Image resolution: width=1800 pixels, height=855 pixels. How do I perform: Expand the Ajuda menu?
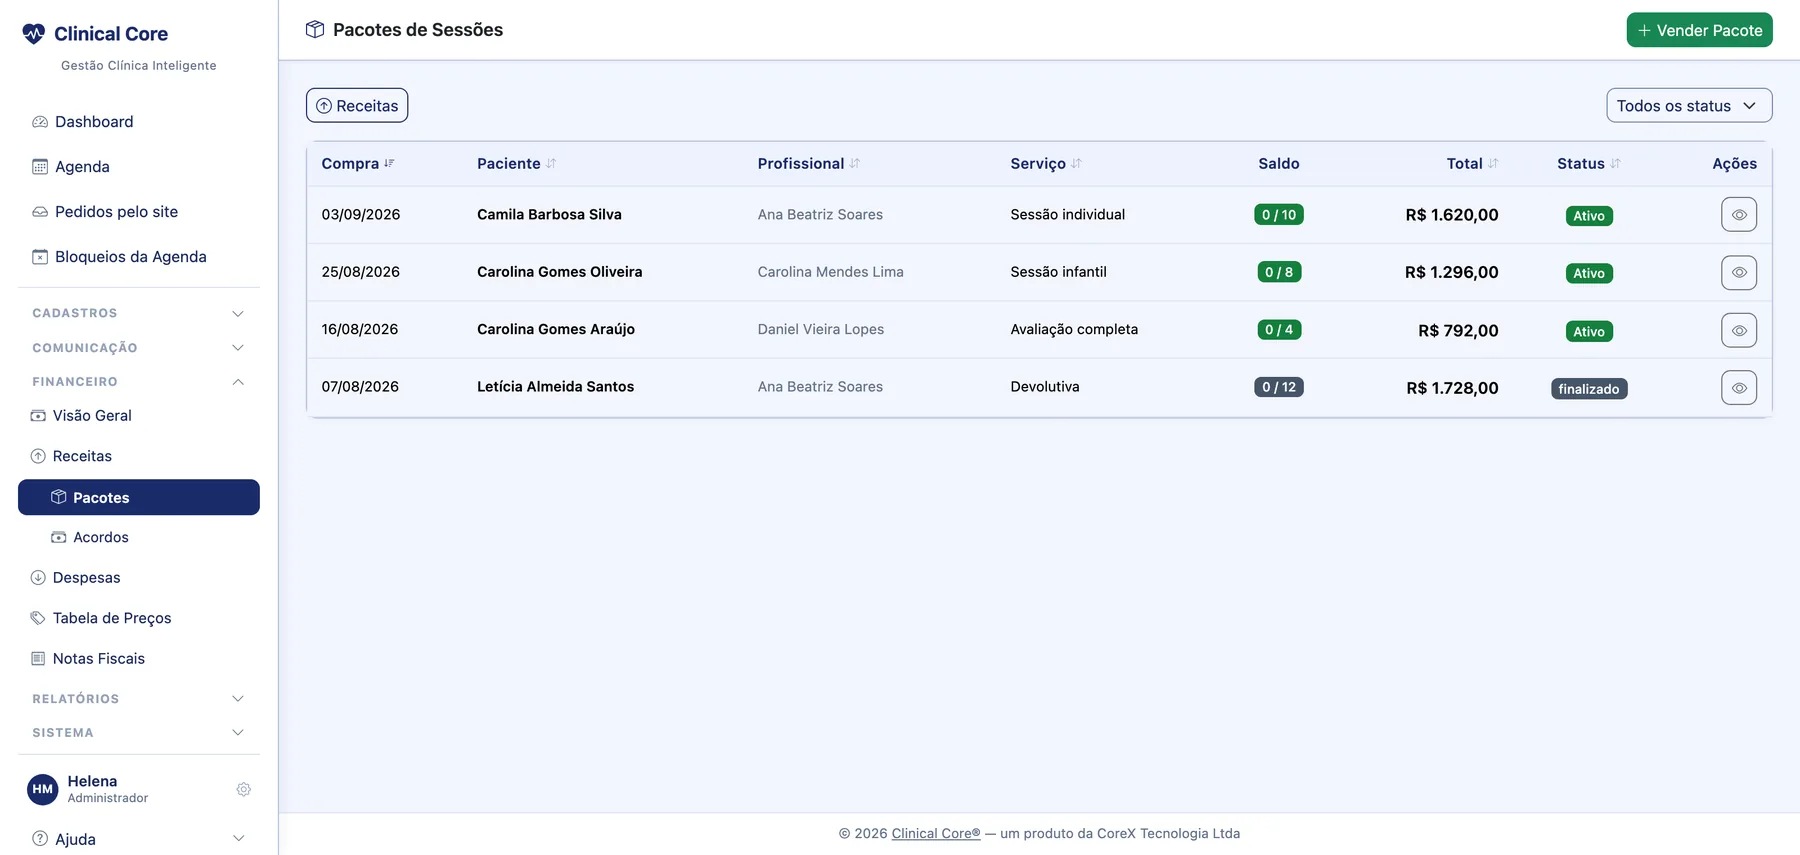coord(139,839)
